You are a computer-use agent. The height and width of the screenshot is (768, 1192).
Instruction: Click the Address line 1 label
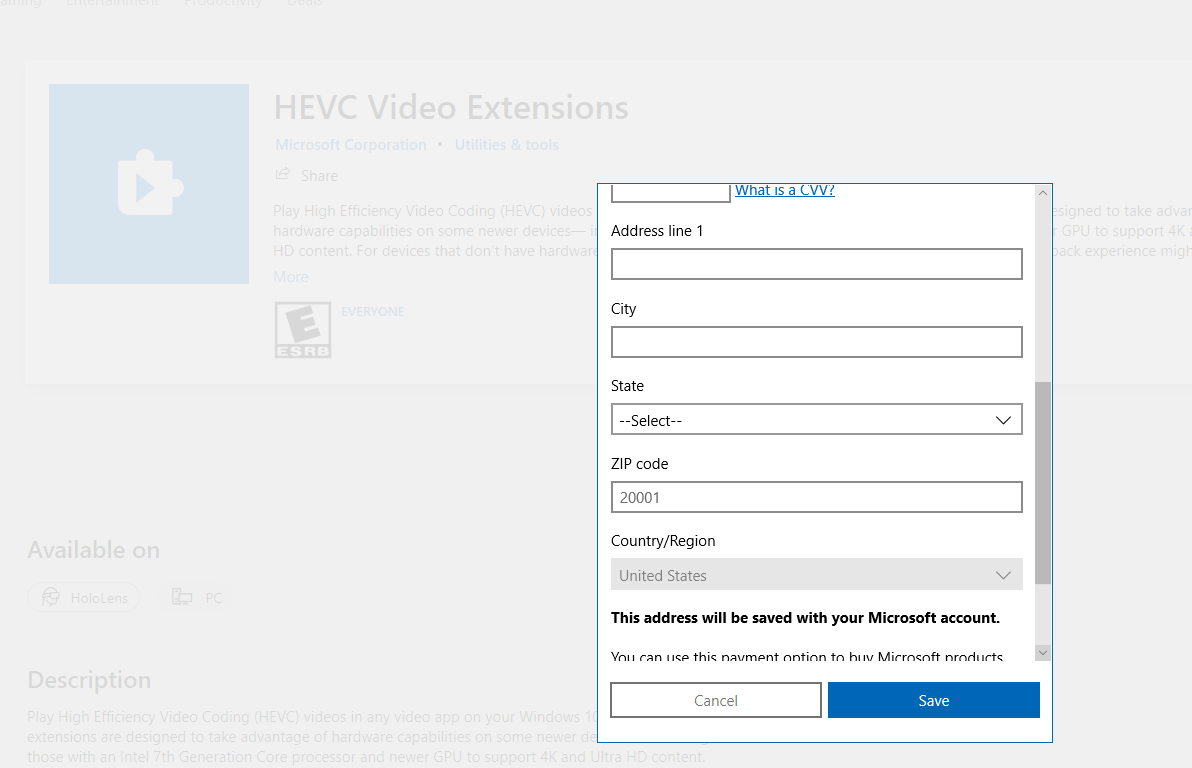(657, 230)
